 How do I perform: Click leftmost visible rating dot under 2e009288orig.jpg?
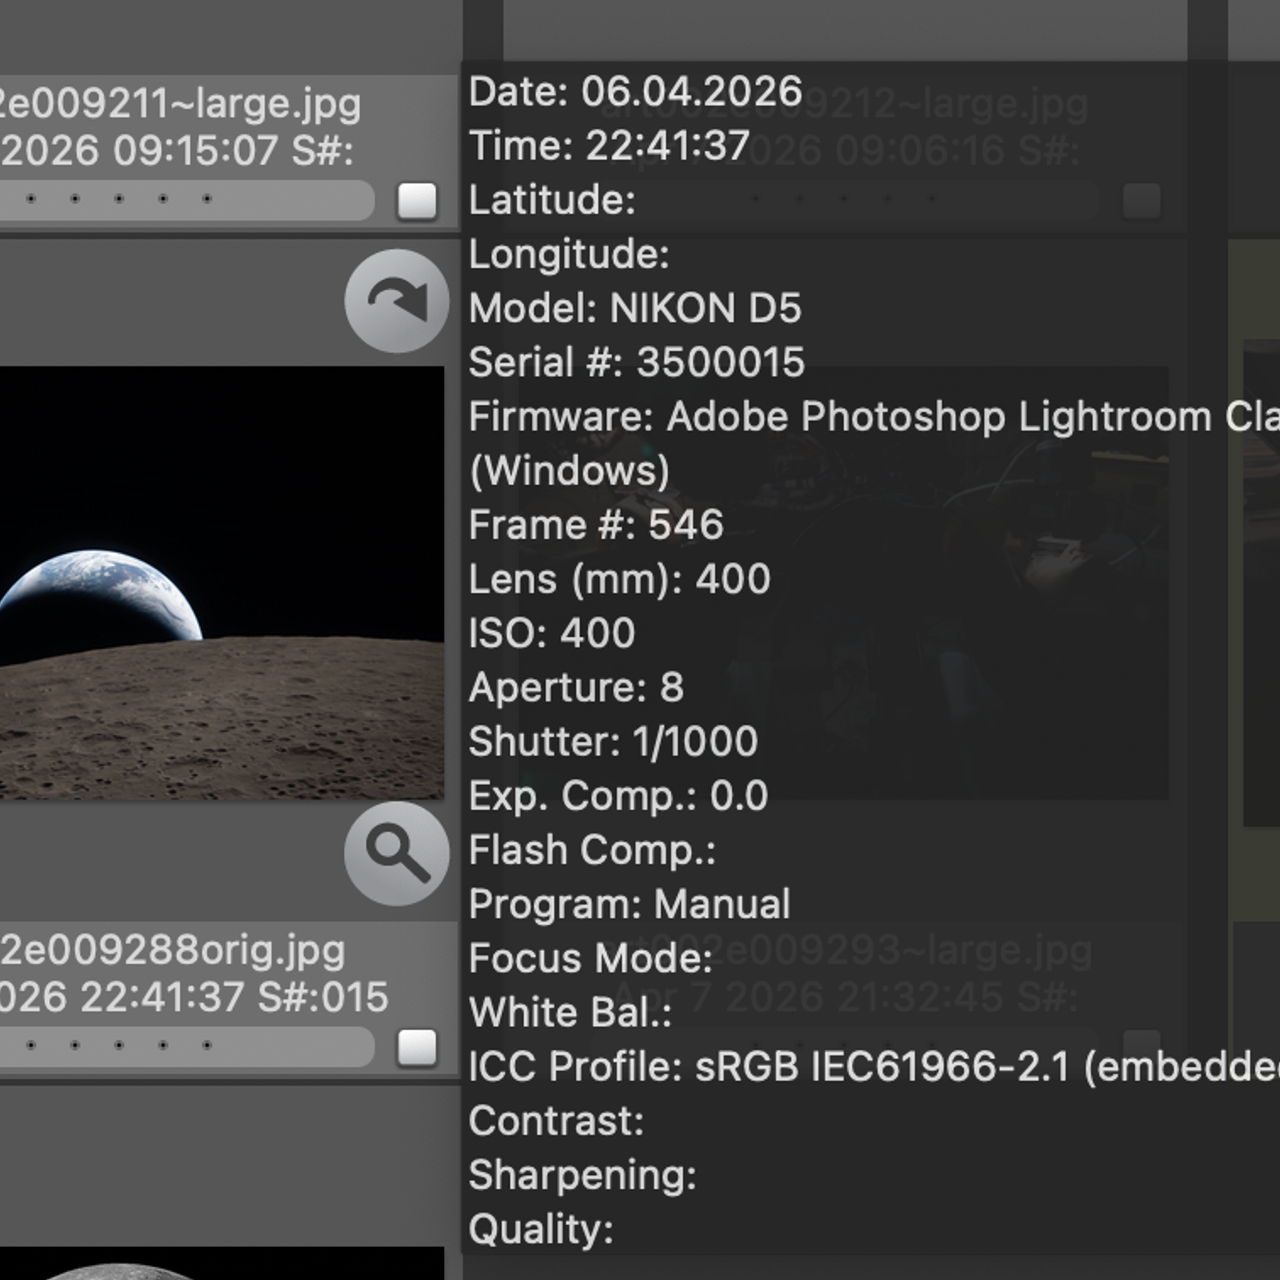coord(32,1046)
